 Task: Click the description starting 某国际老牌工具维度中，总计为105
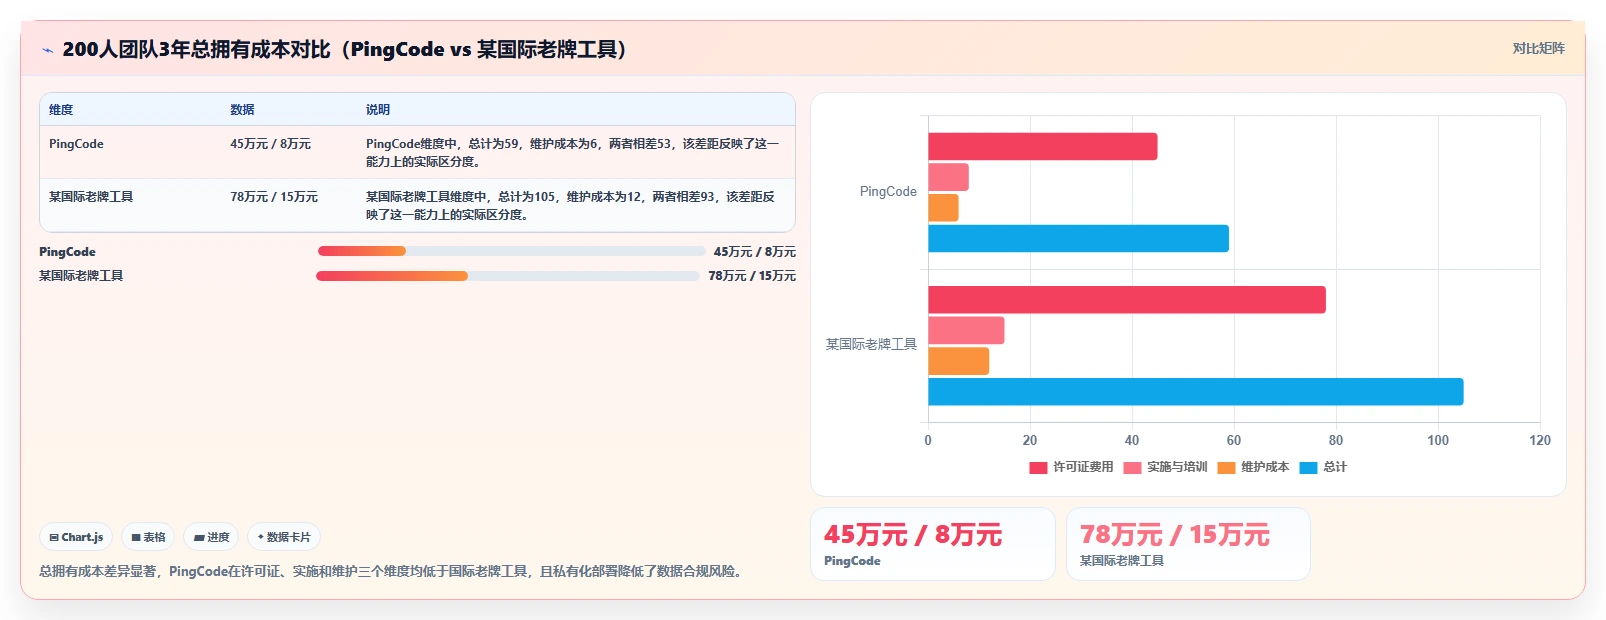(570, 206)
